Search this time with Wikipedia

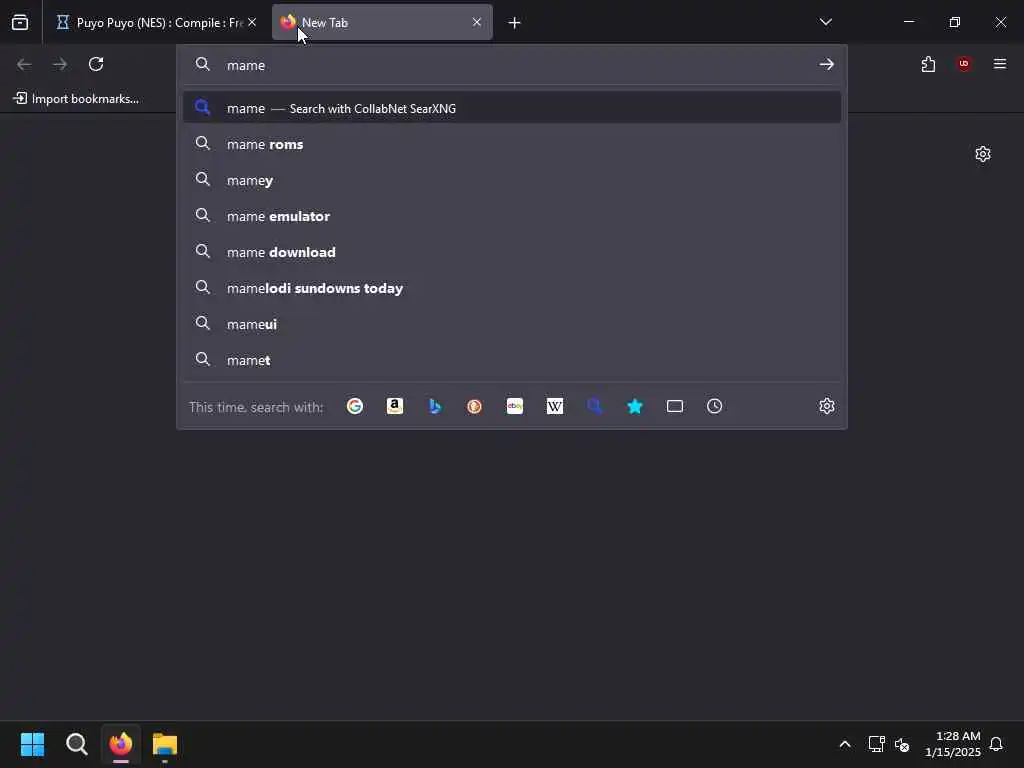pyautogui.click(x=554, y=406)
